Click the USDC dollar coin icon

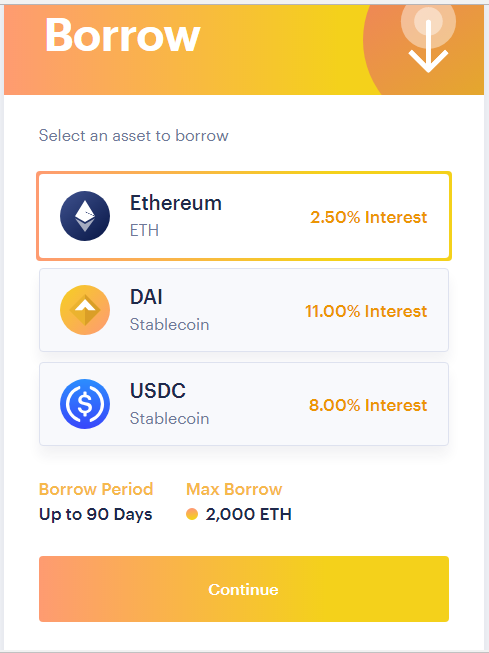85,404
